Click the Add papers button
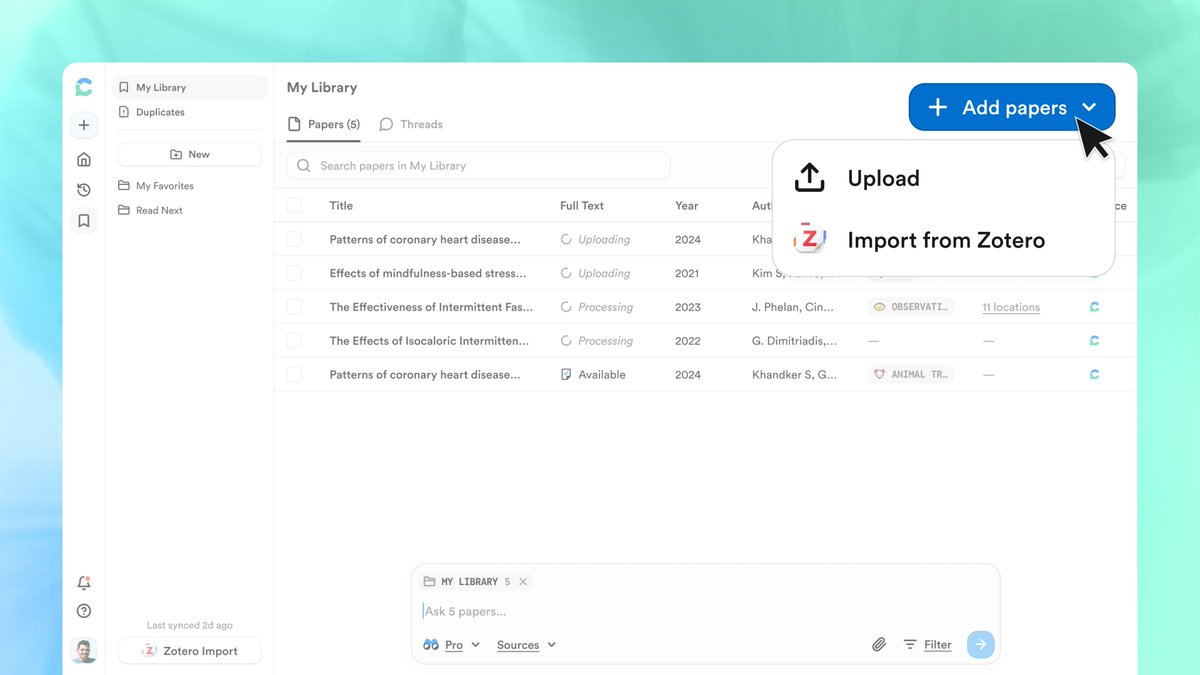The height and width of the screenshot is (675, 1200). 1011,107
